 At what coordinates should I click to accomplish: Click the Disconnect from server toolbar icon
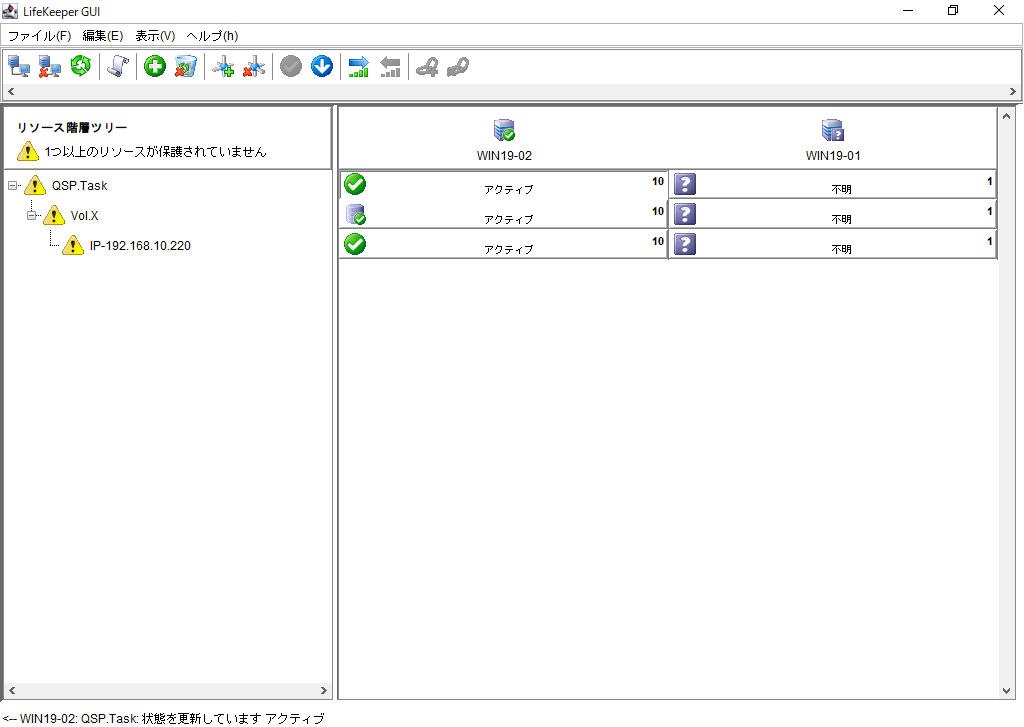[x=50, y=67]
